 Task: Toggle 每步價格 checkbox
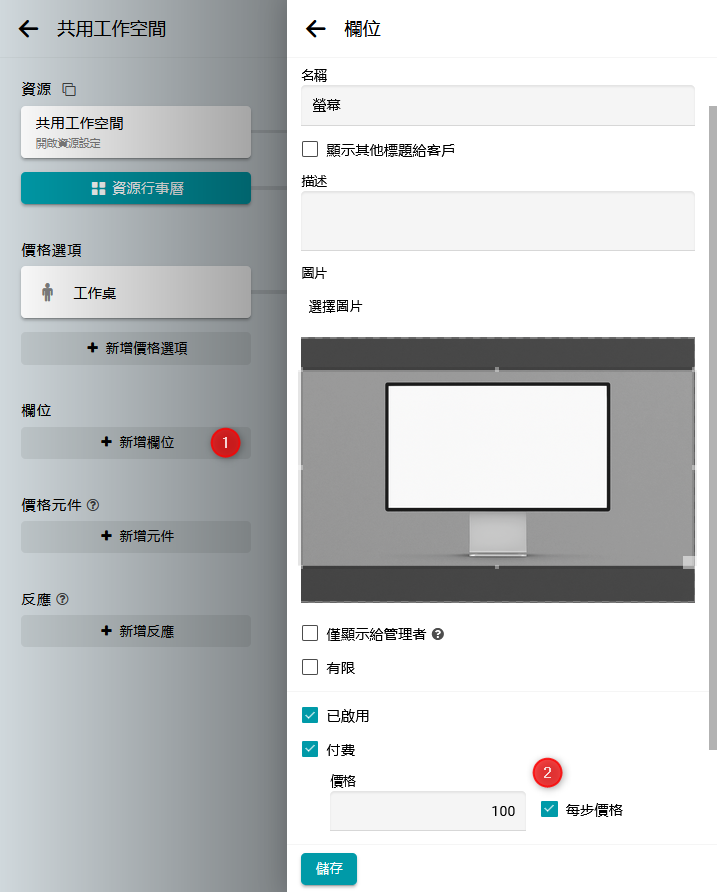[549, 810]
